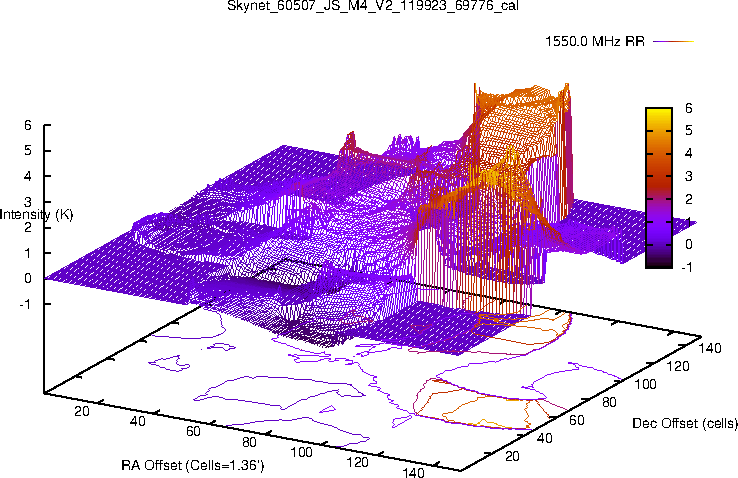
Task: Click the legend line sample next to RR
Action: pyautogui.click(x=674, y=42)
